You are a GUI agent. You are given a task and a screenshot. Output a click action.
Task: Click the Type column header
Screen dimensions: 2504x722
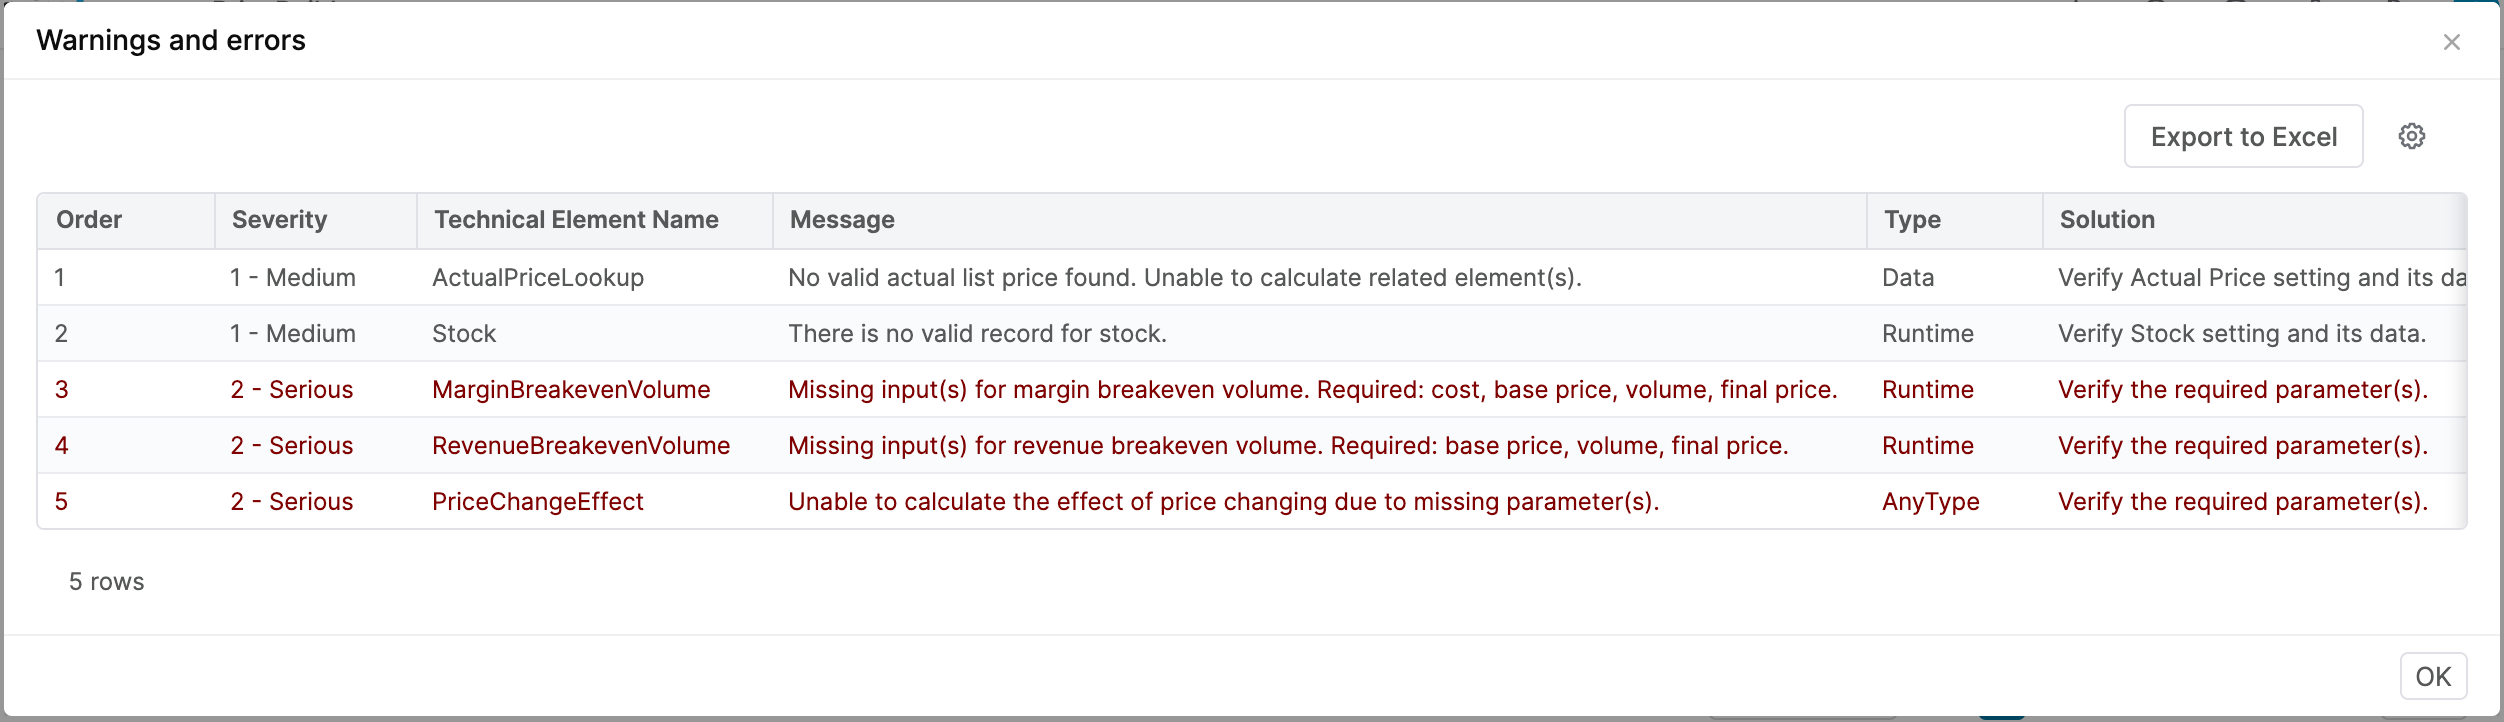[1912, 220]
